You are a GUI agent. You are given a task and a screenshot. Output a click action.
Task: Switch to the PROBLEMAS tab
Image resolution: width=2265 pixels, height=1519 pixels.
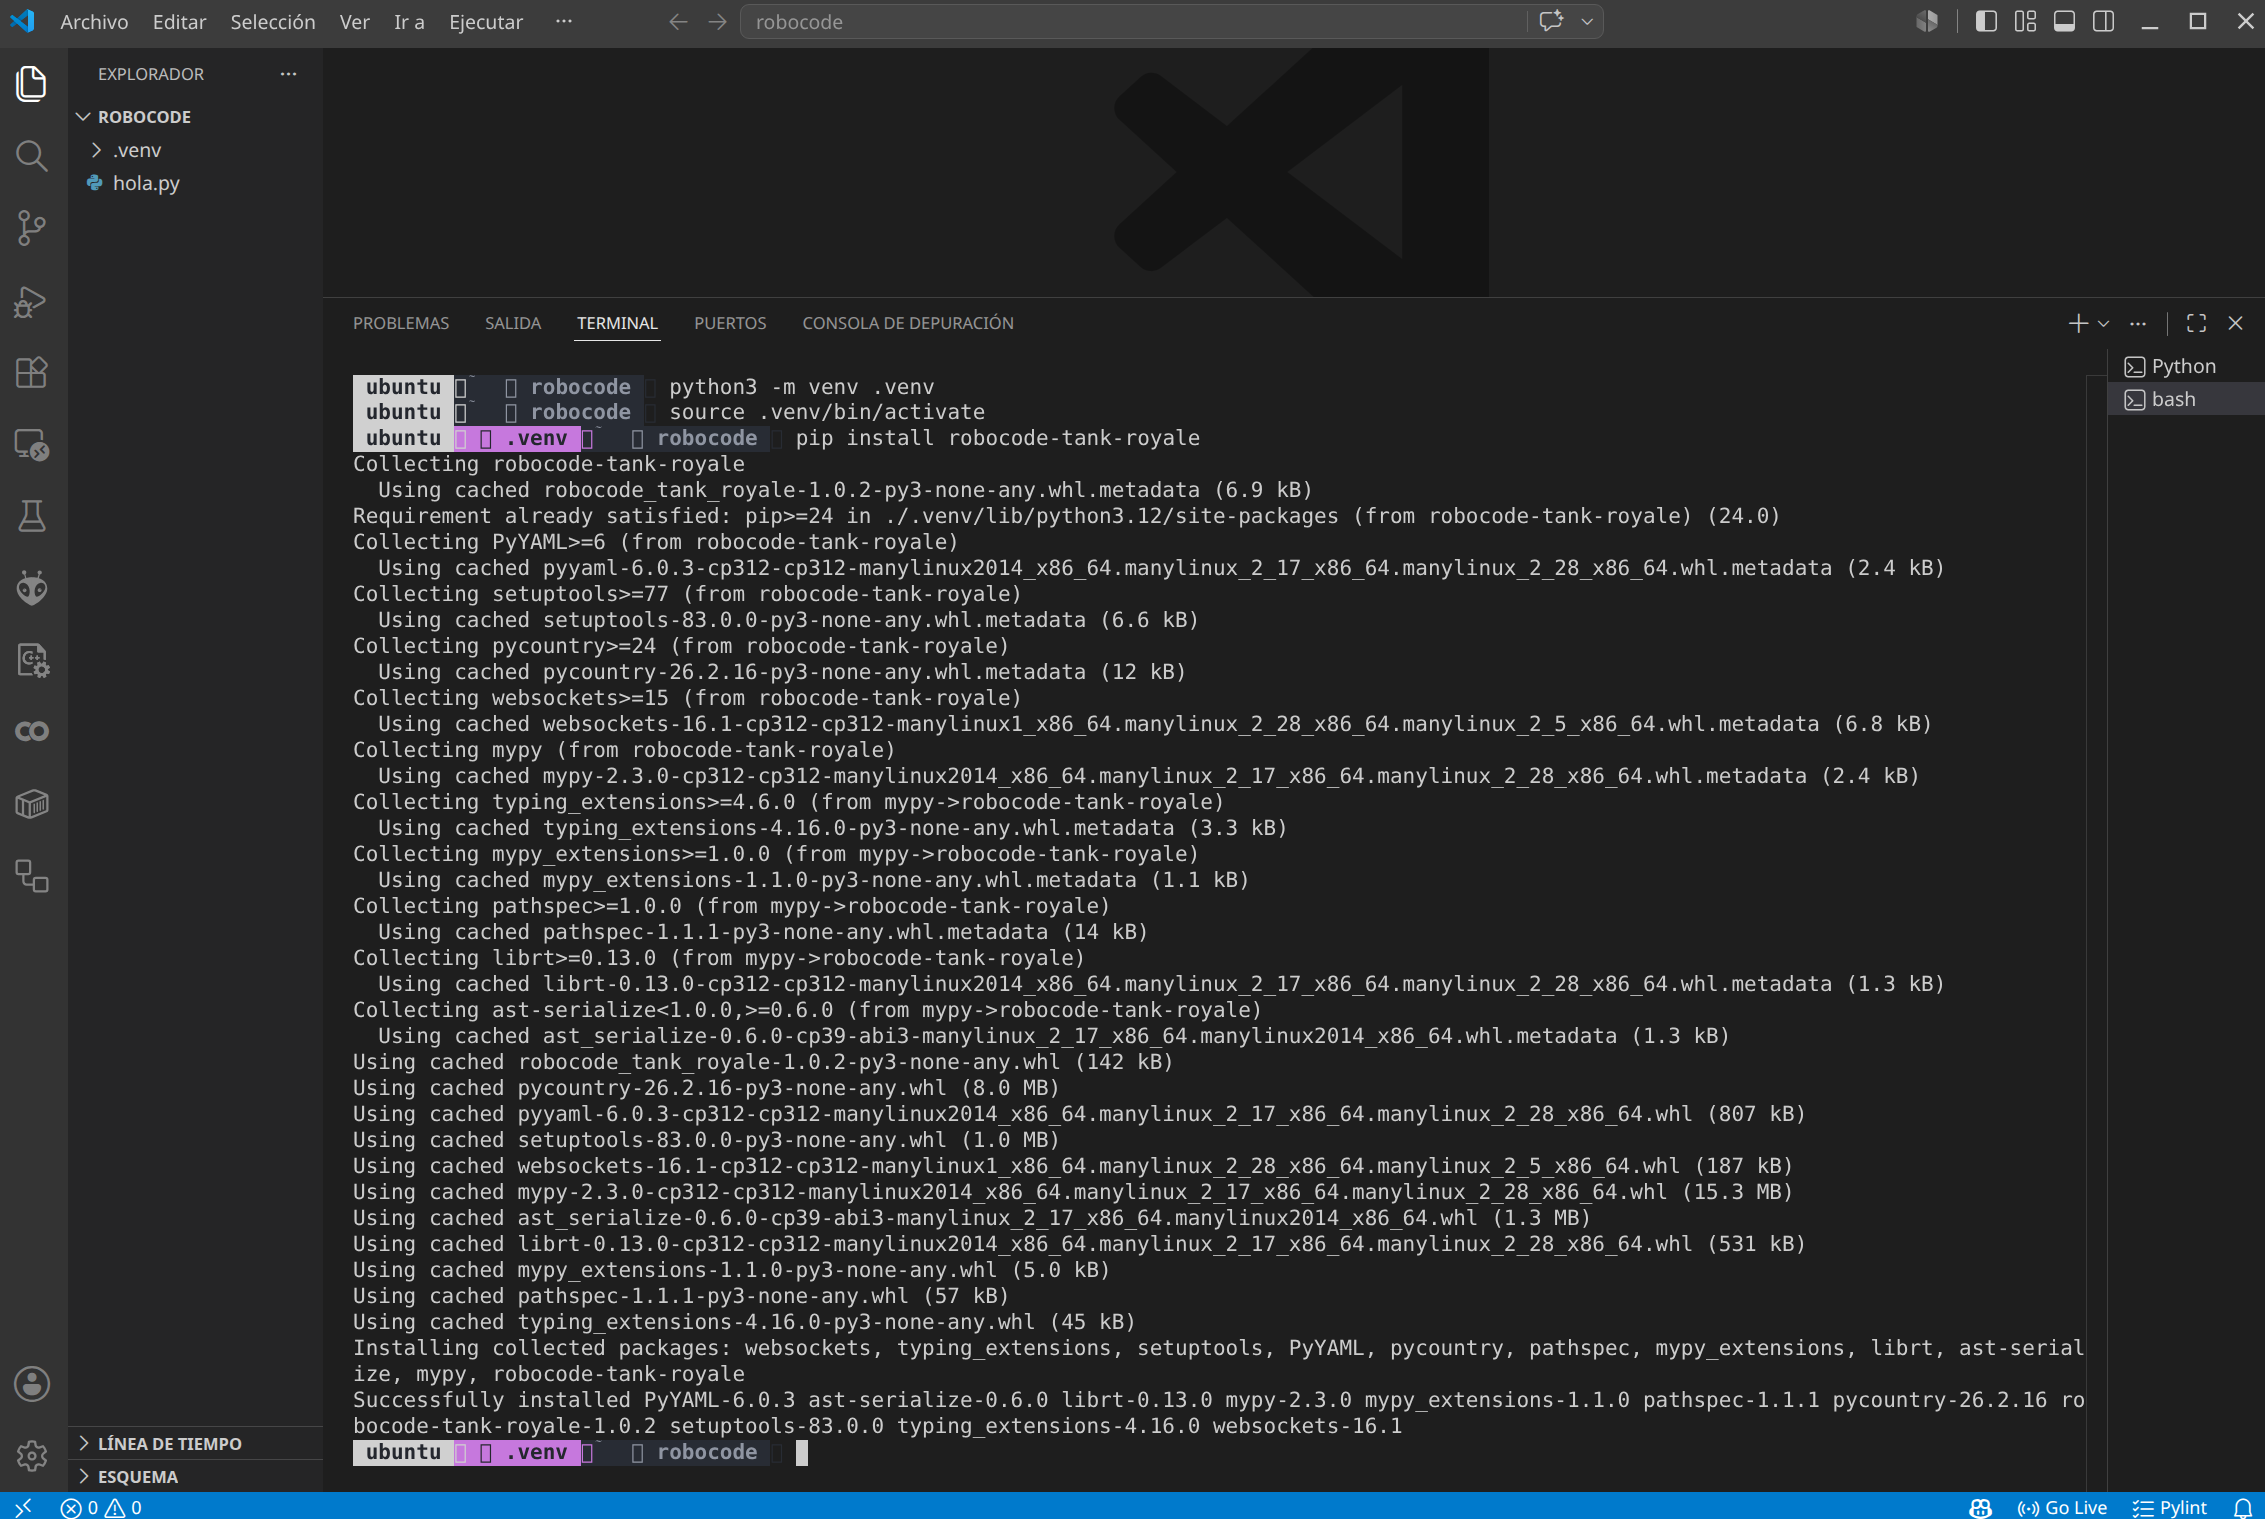click(x=401, y=323)
